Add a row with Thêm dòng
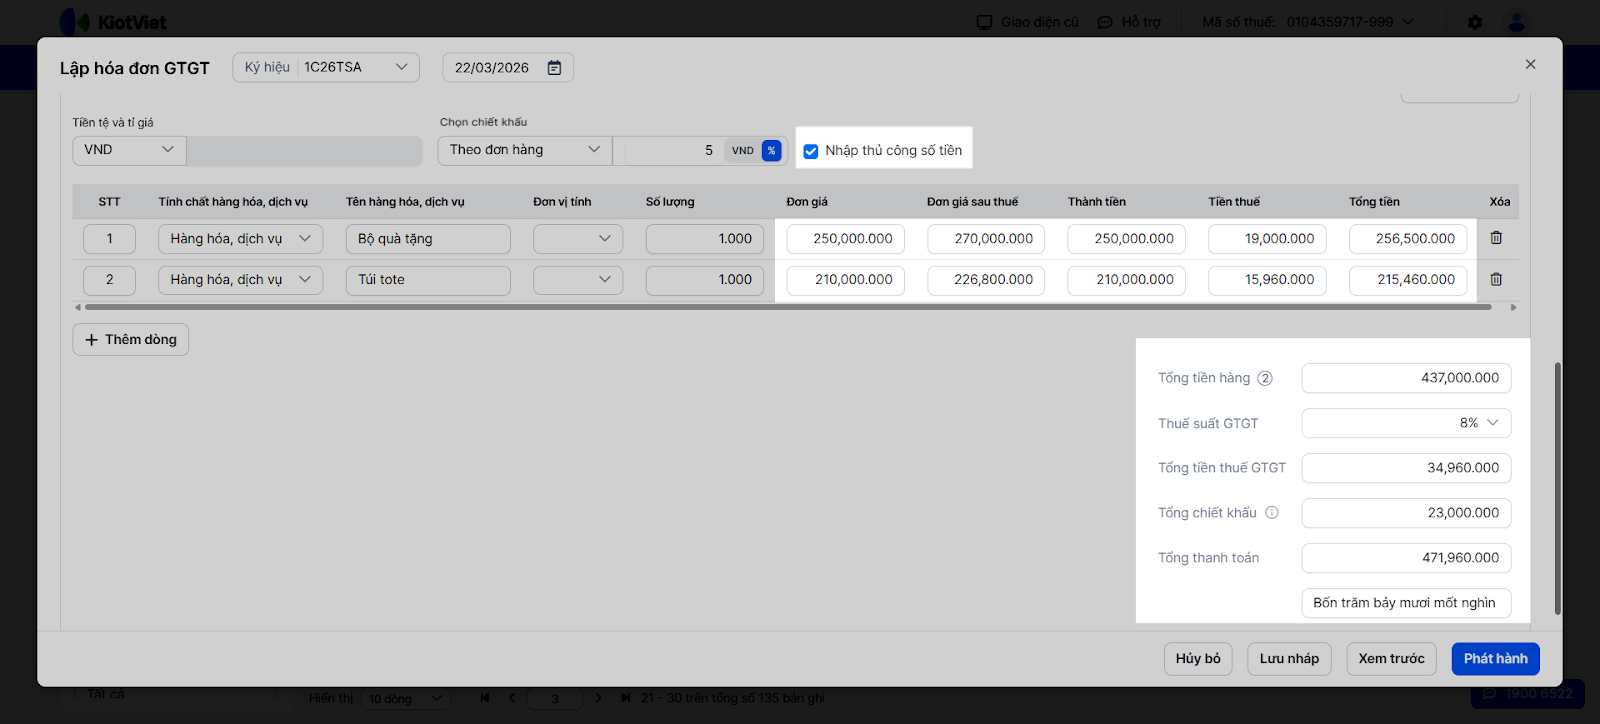The width and height of the screenshot is (1600, 724). point(131,340)
